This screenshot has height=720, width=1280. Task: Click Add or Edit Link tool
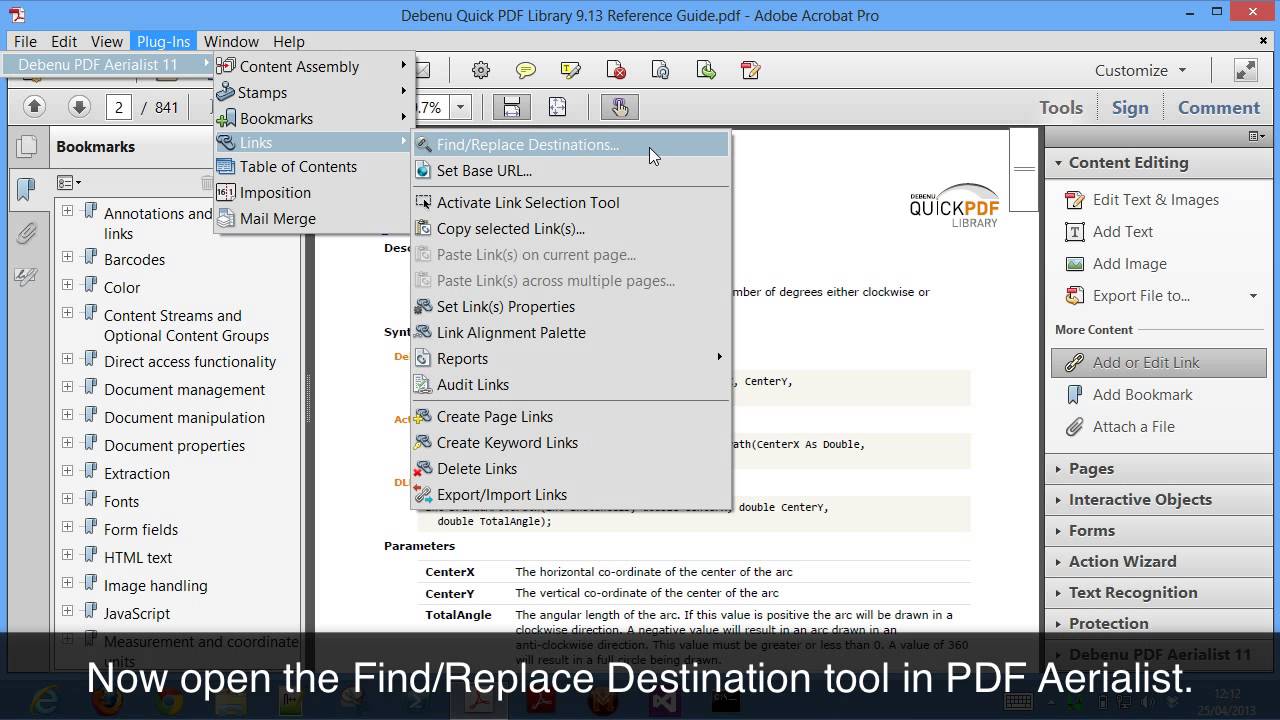click(x=1159, y=362)
